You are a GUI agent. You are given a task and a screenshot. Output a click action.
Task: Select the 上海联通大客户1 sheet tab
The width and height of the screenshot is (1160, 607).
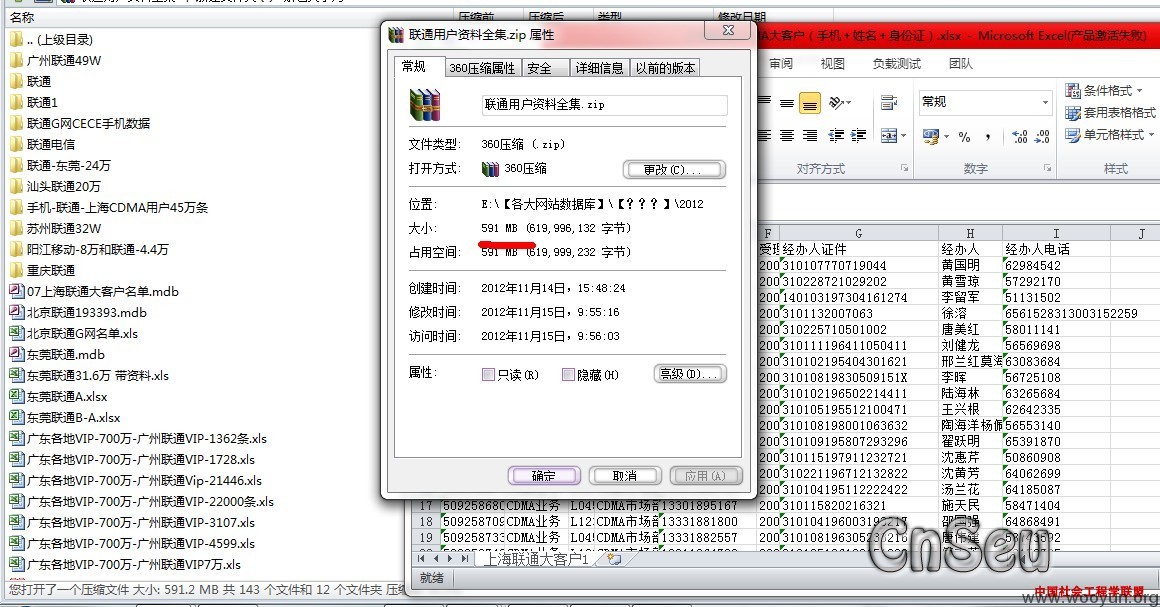click(537, 559)
